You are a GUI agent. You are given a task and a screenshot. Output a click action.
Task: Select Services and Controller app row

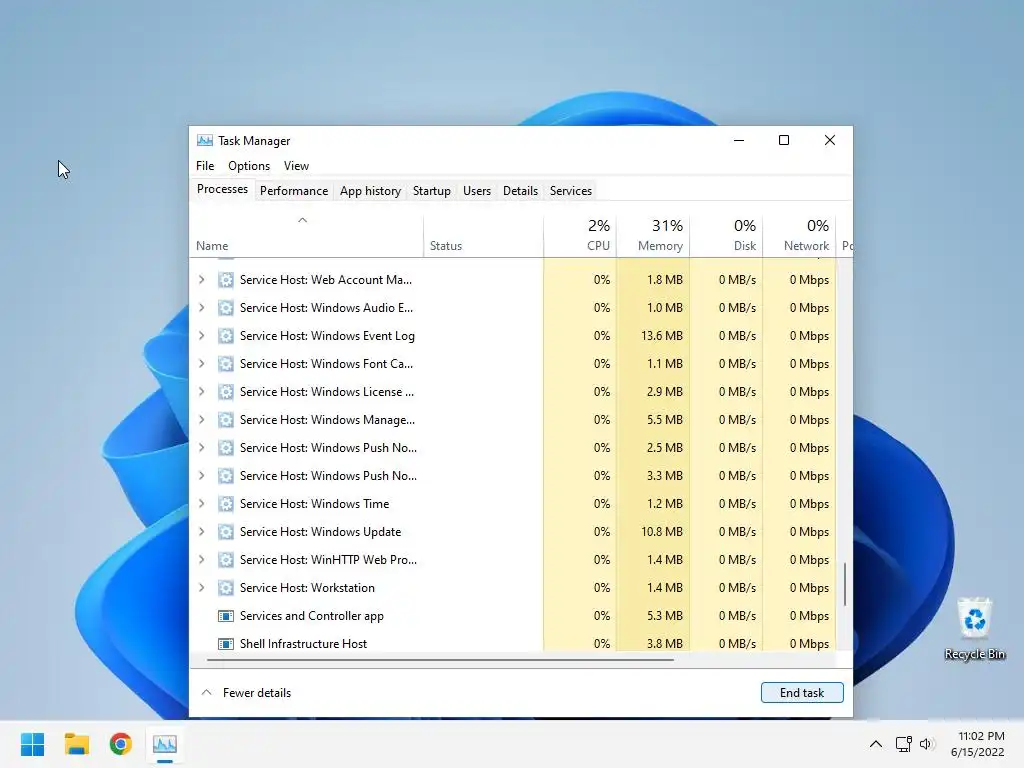pos(513,616)
